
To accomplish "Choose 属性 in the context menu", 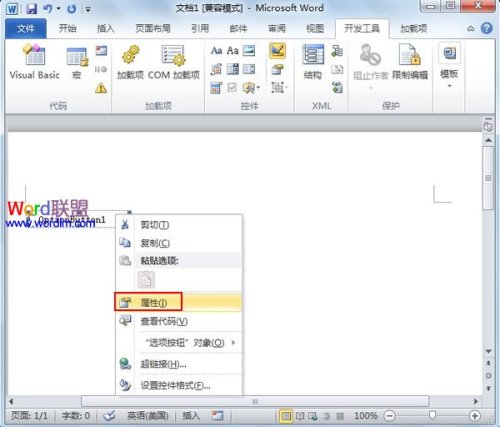I will tap(179, 303).
